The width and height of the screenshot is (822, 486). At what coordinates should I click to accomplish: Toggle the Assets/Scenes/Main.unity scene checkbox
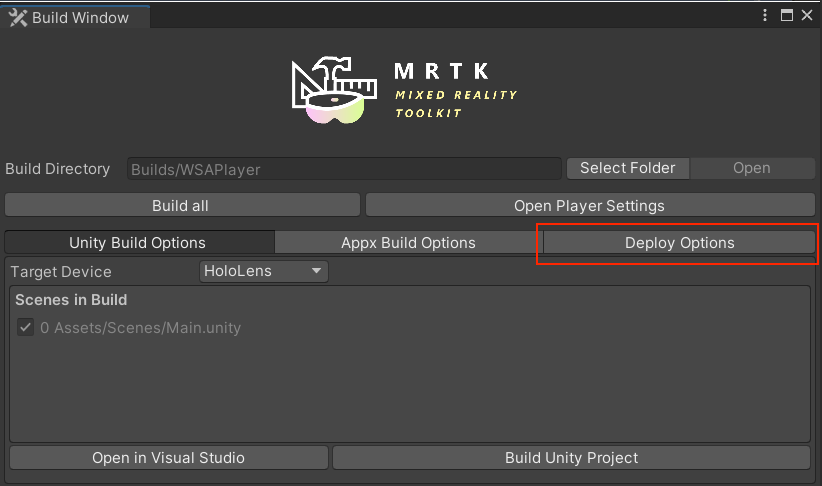pyautogui.click(x=26, y=327)
